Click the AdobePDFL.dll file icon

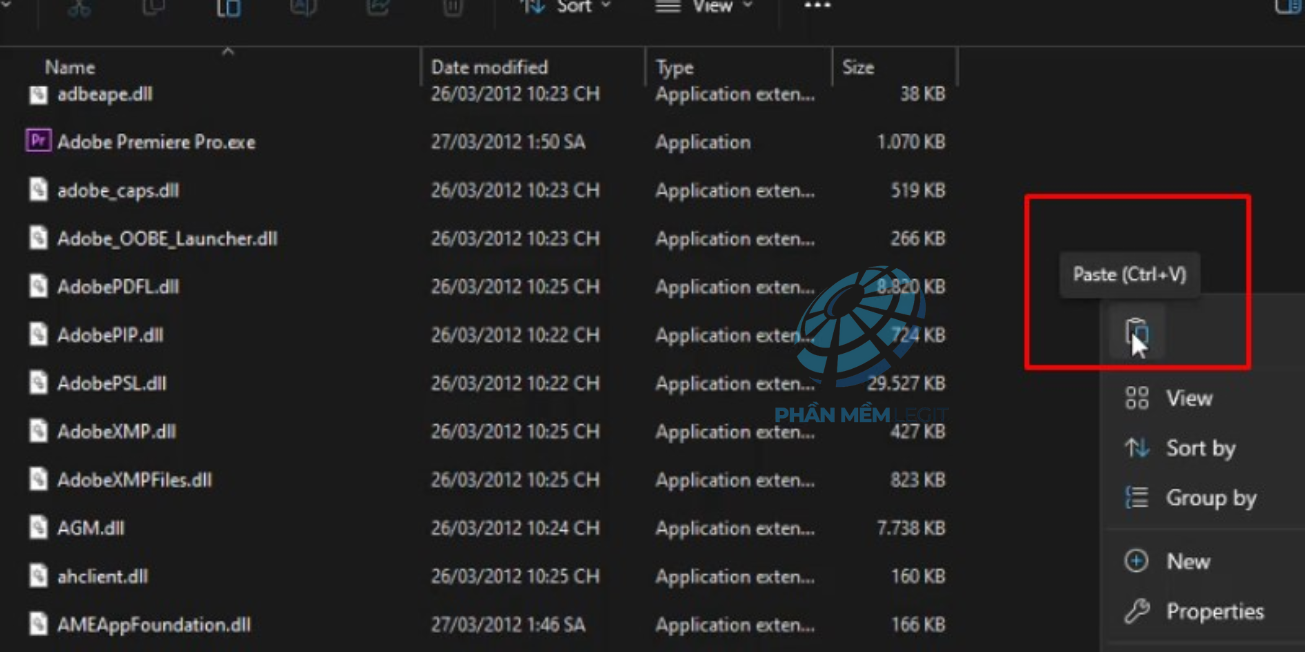tap(38, 286)
